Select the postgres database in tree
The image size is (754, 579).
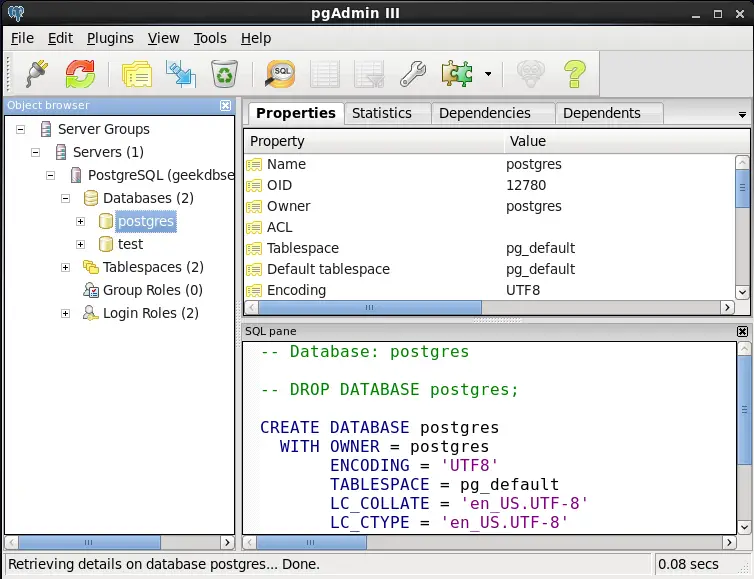(146, 221)
